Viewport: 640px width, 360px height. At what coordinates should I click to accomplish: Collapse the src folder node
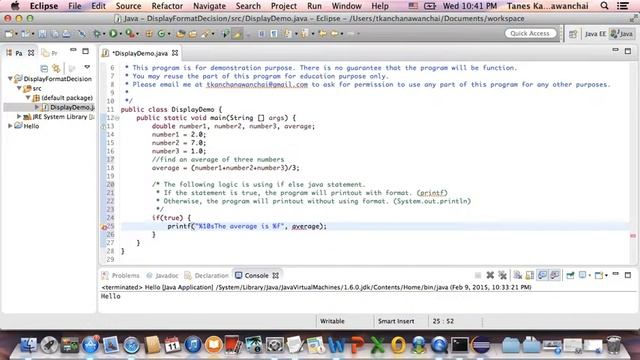[19, 88]
